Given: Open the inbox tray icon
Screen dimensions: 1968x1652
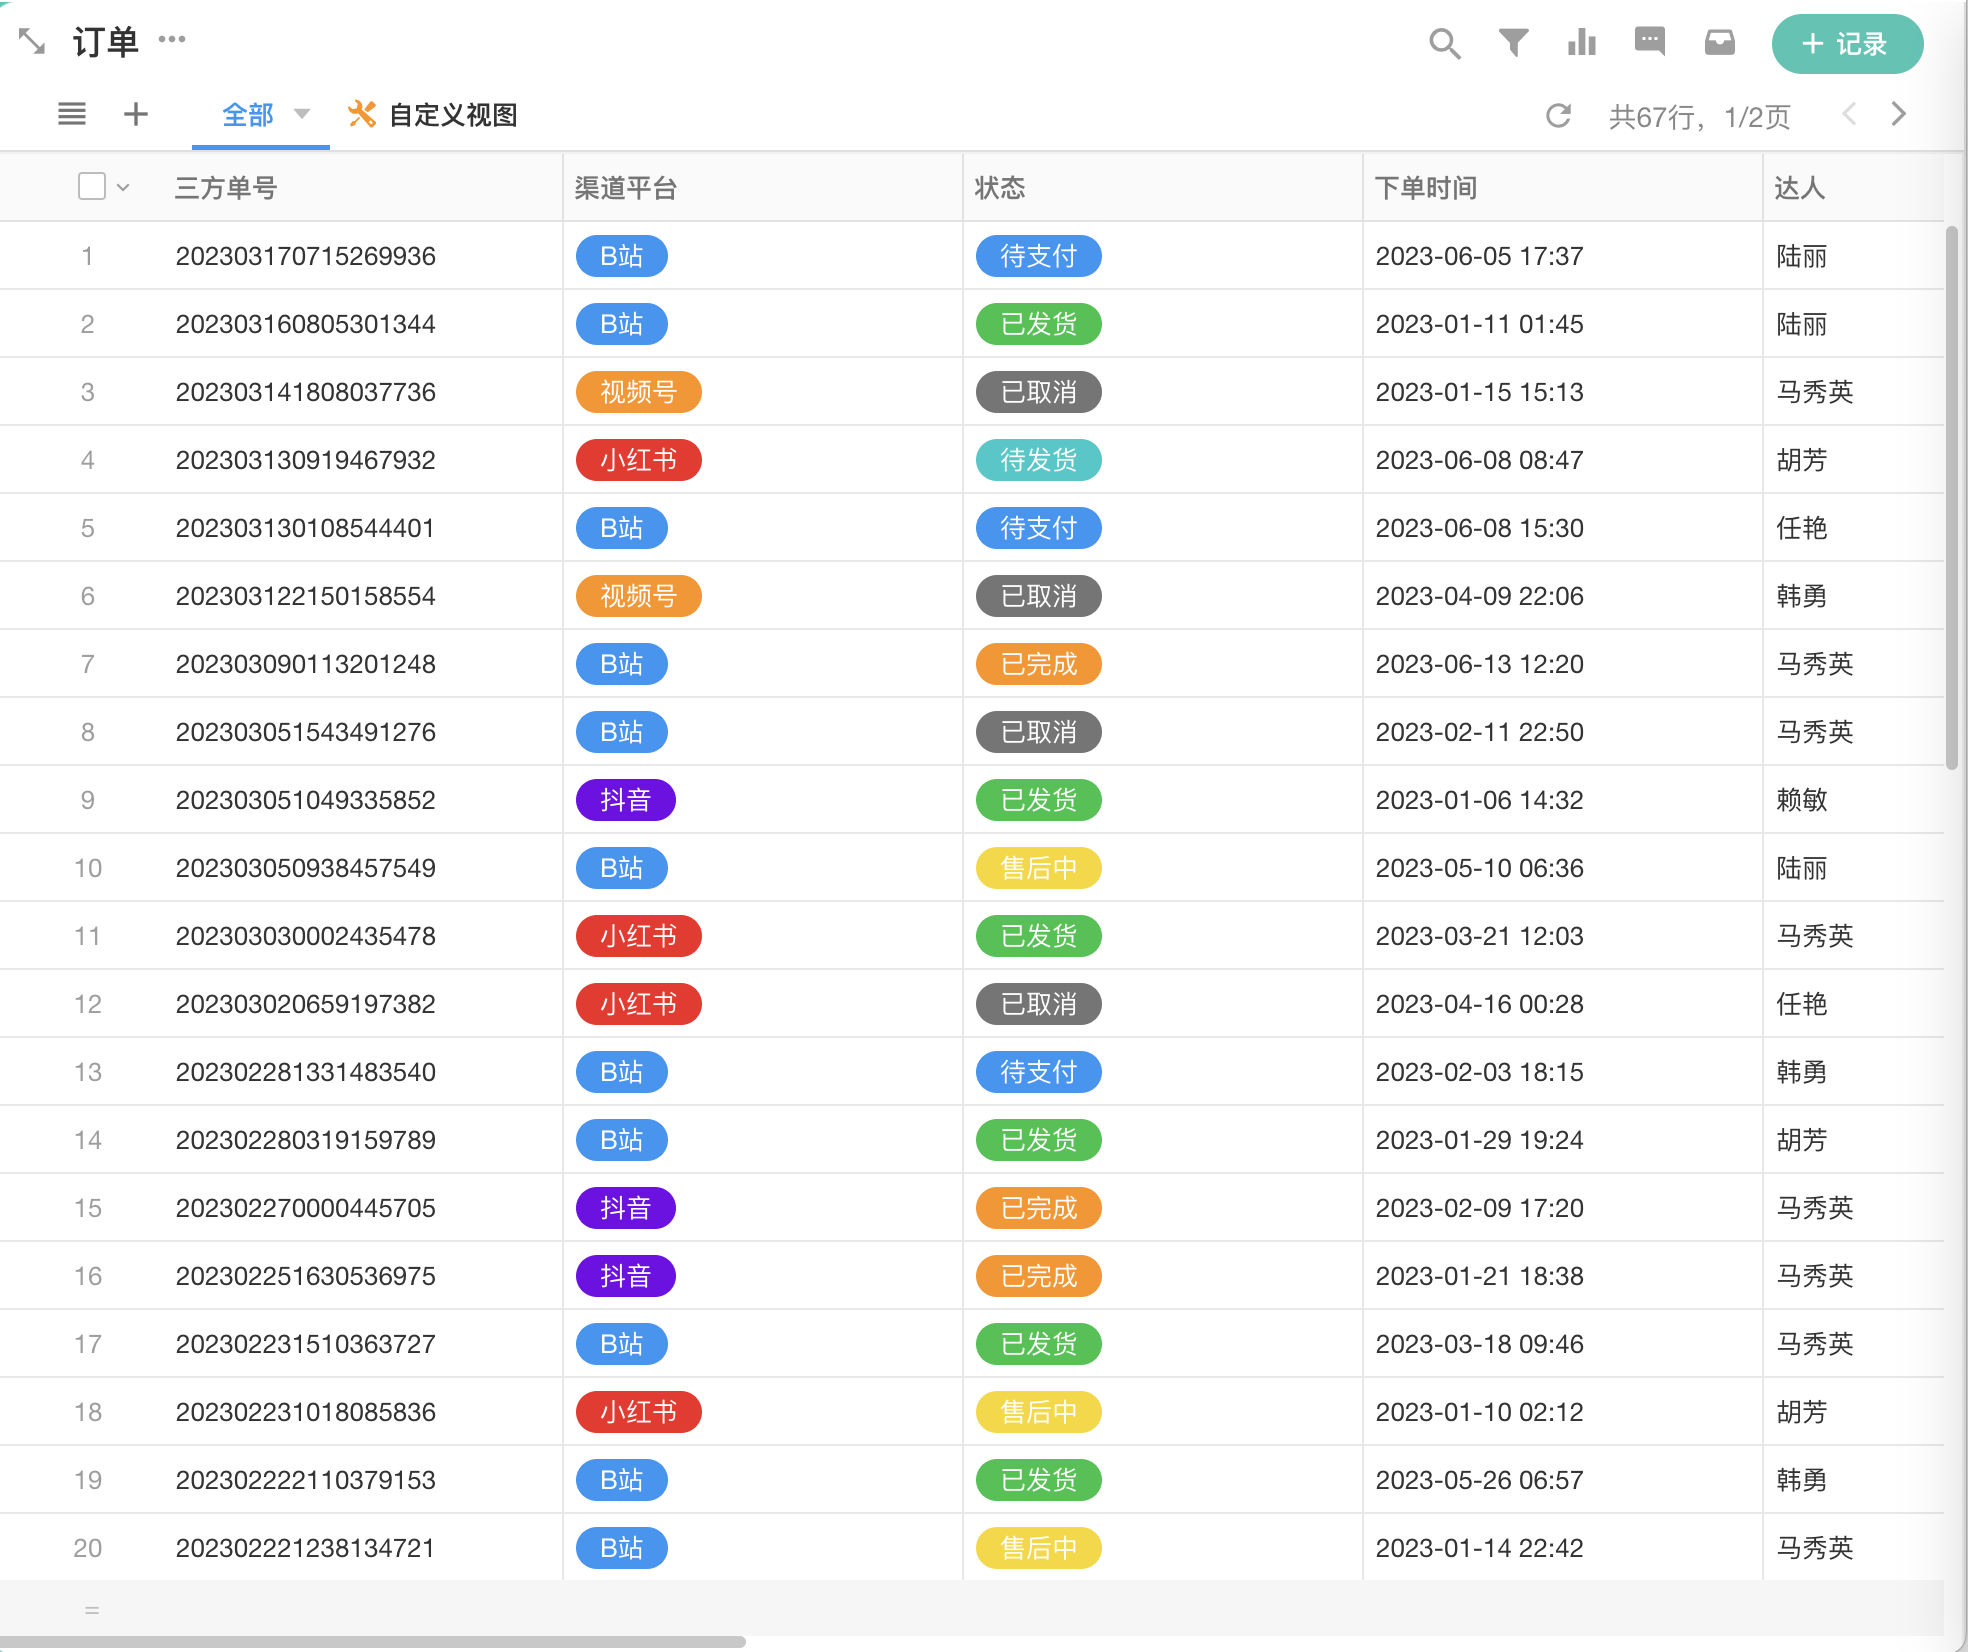Looking at the screenshot, I should point(1720,42).
